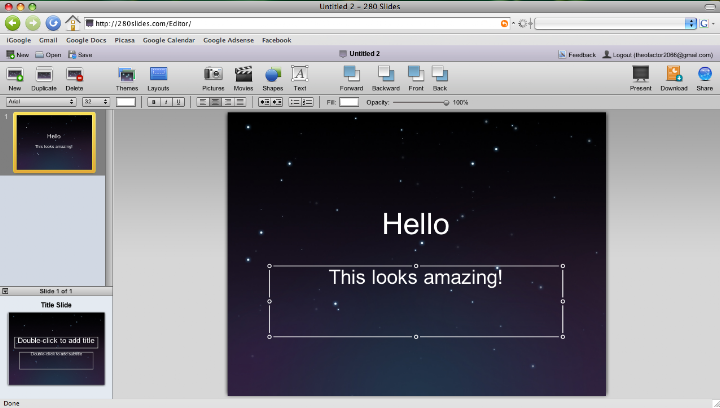Duplicate the current slide
Image resolution: width=720 pixels, height=408 pixels.
pyautogui.click(x=44, y=78)
